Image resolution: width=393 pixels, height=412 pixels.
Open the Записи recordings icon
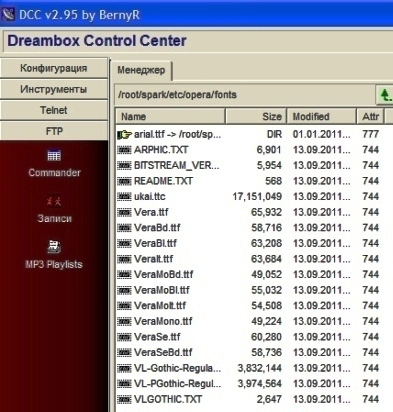coord(54,201)
